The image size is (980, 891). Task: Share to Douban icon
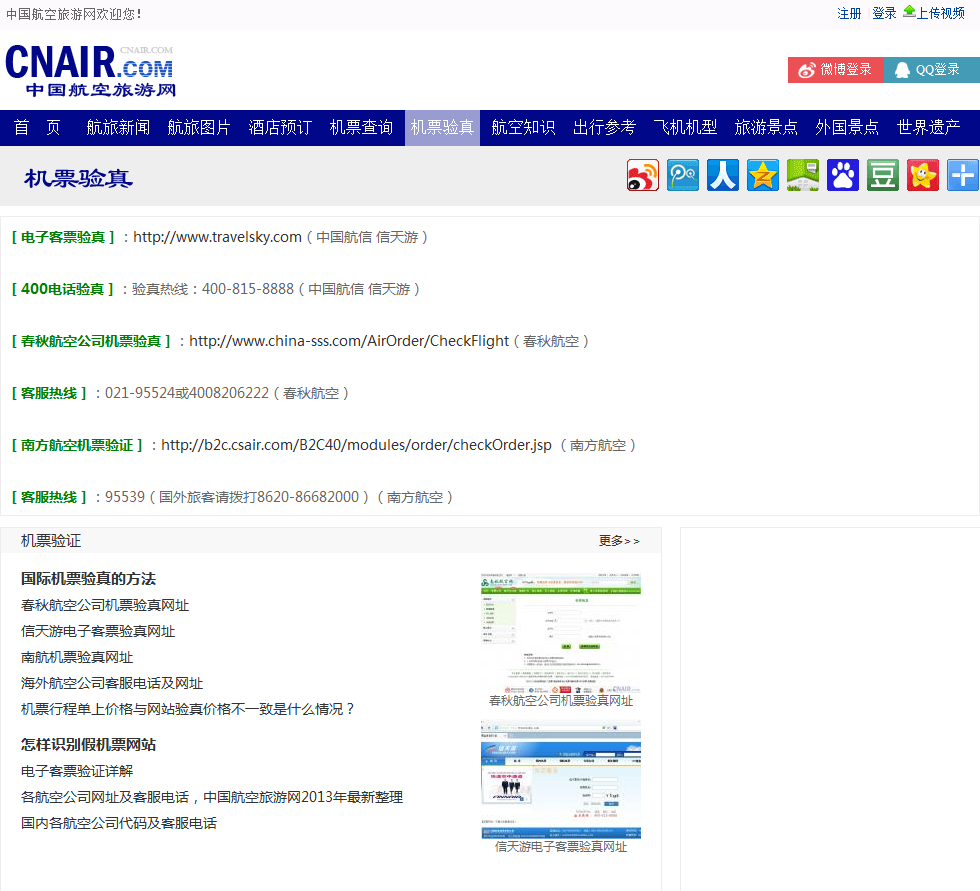[882, 175]
